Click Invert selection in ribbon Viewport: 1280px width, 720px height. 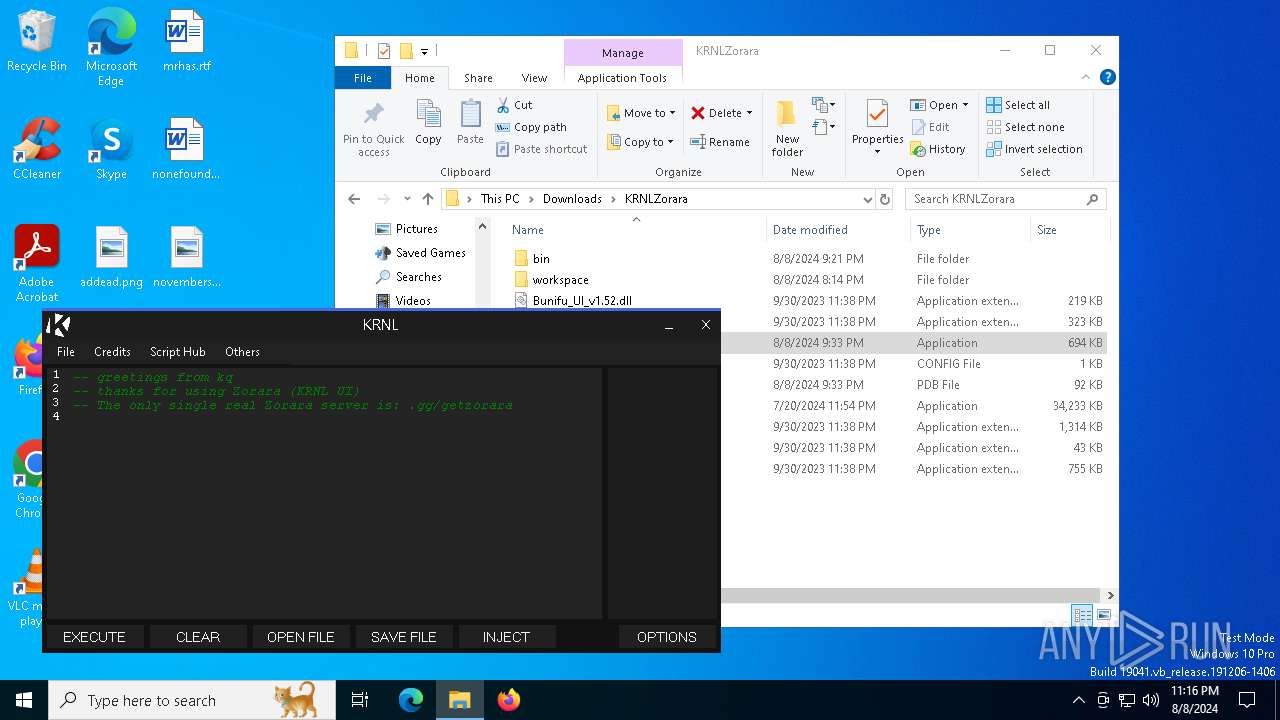click(x=1034, y=149)
